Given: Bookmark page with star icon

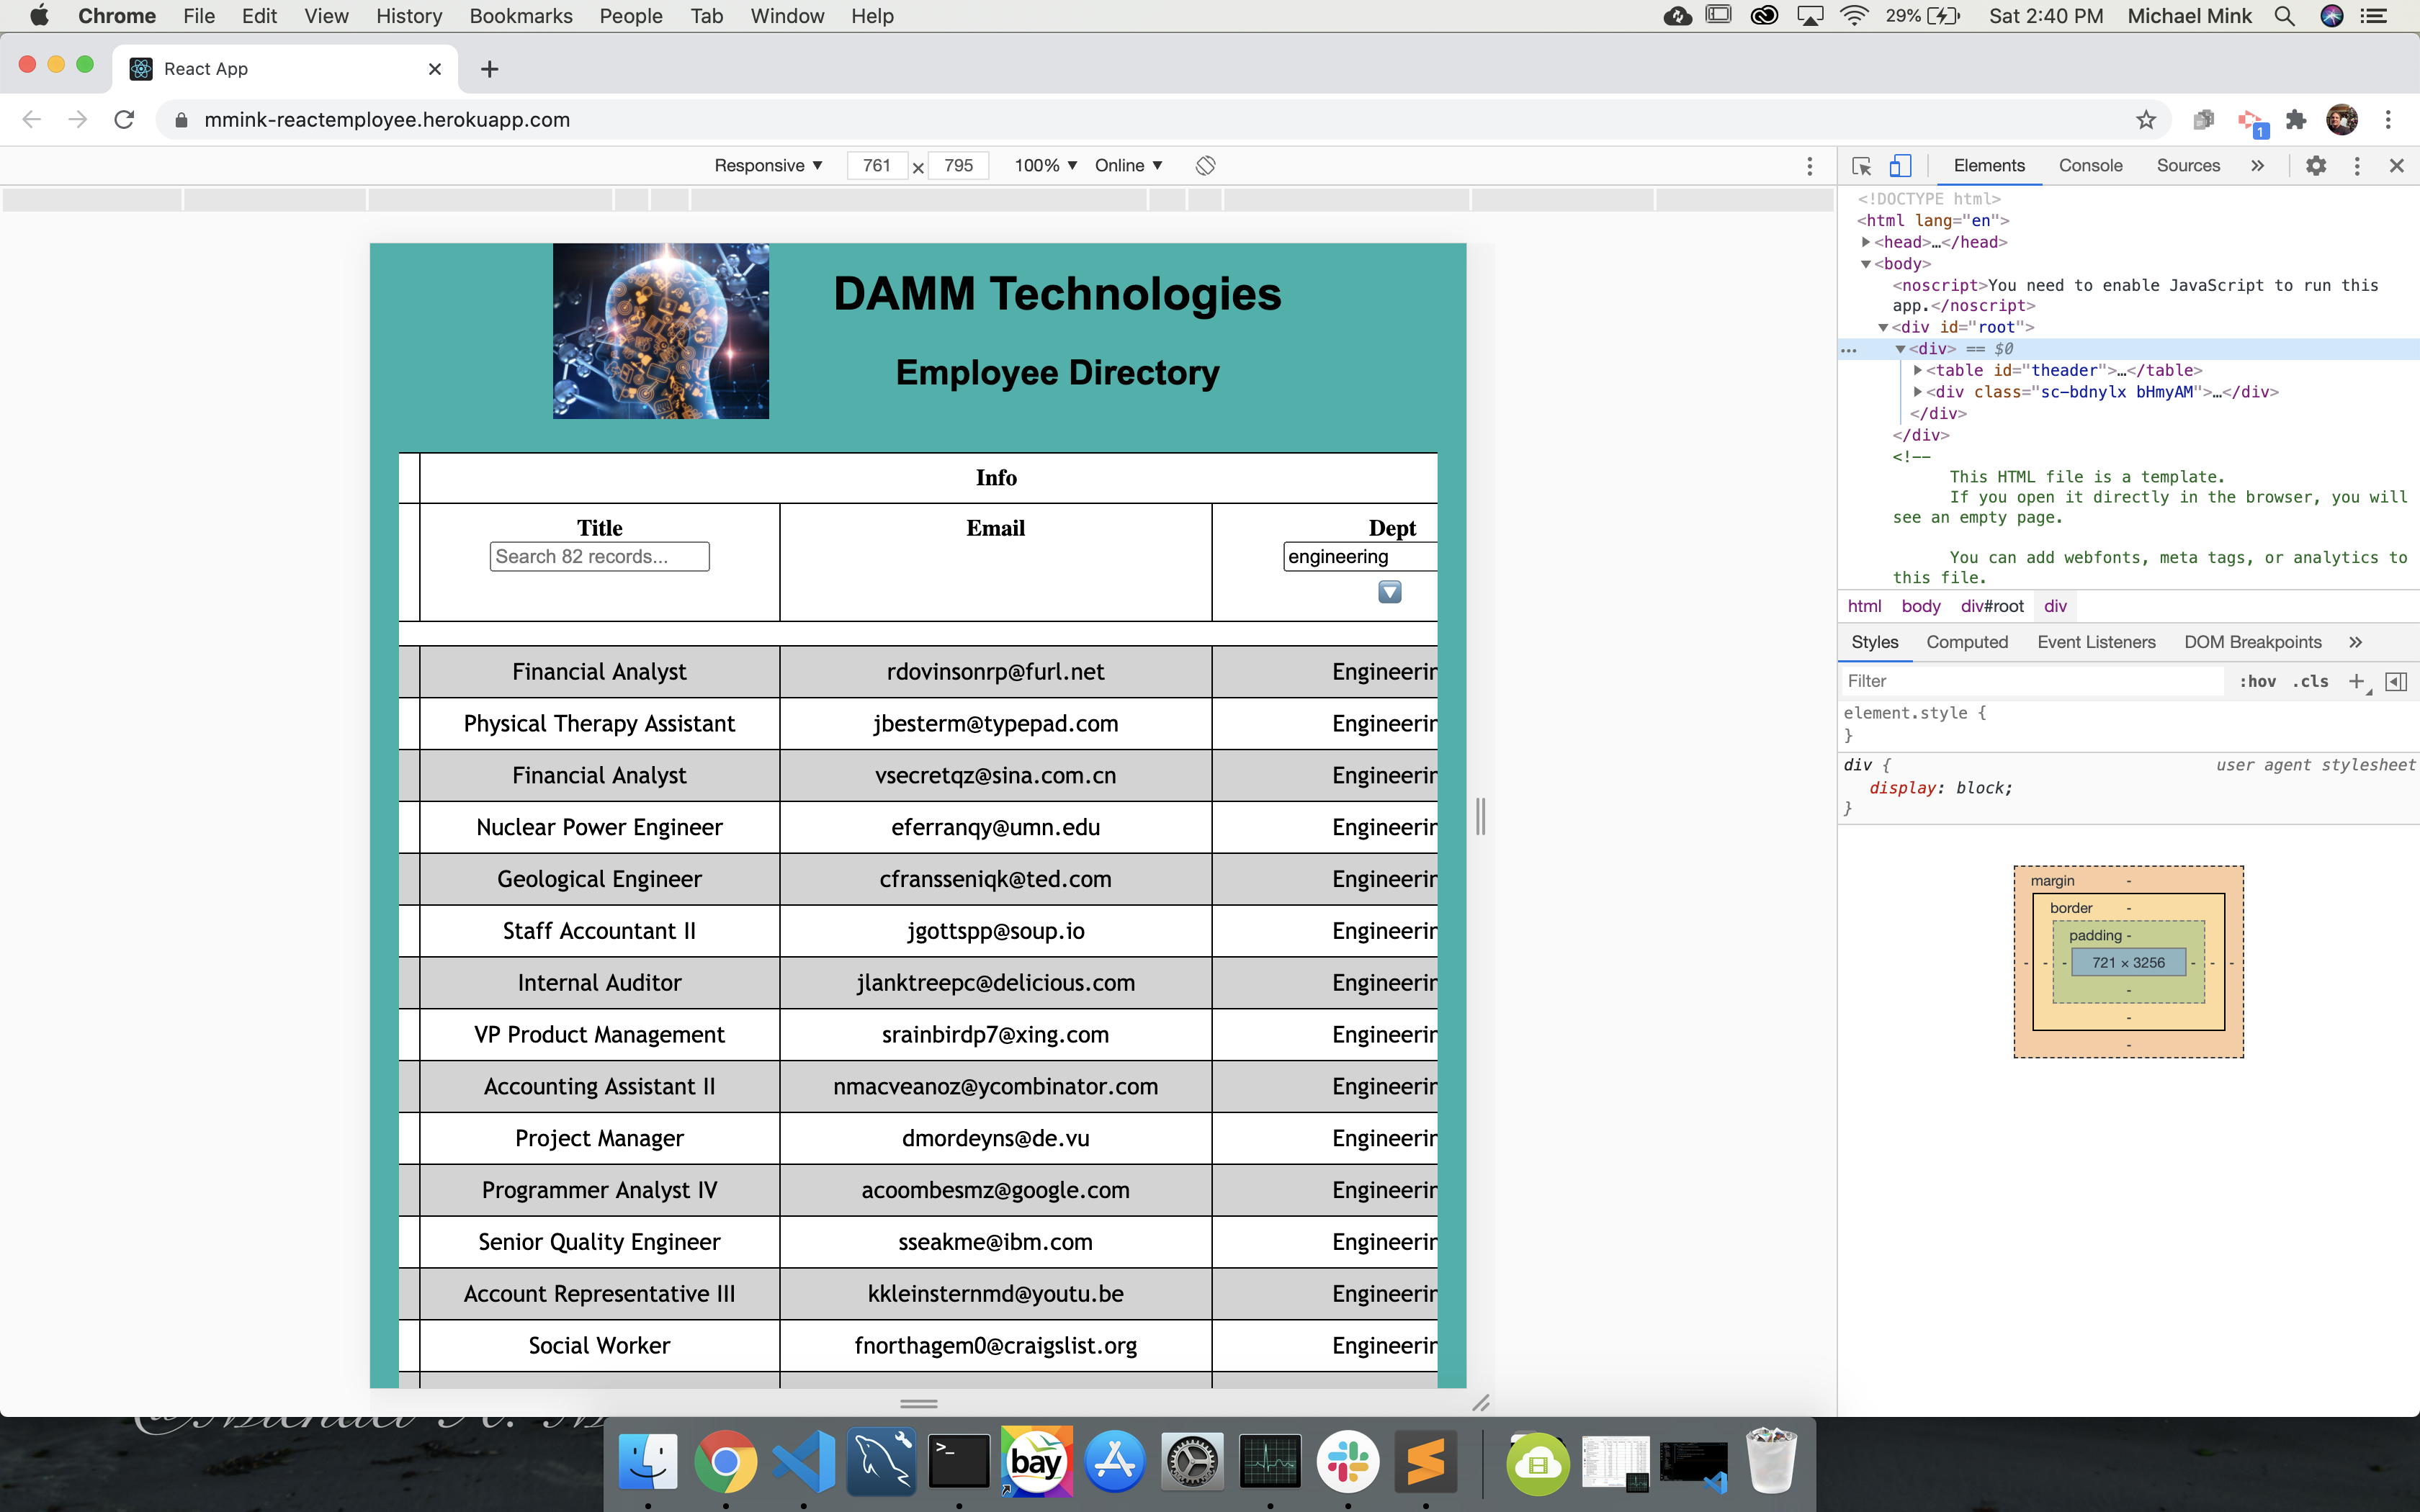Looking at the screenshot, I should click(2146, 120).
